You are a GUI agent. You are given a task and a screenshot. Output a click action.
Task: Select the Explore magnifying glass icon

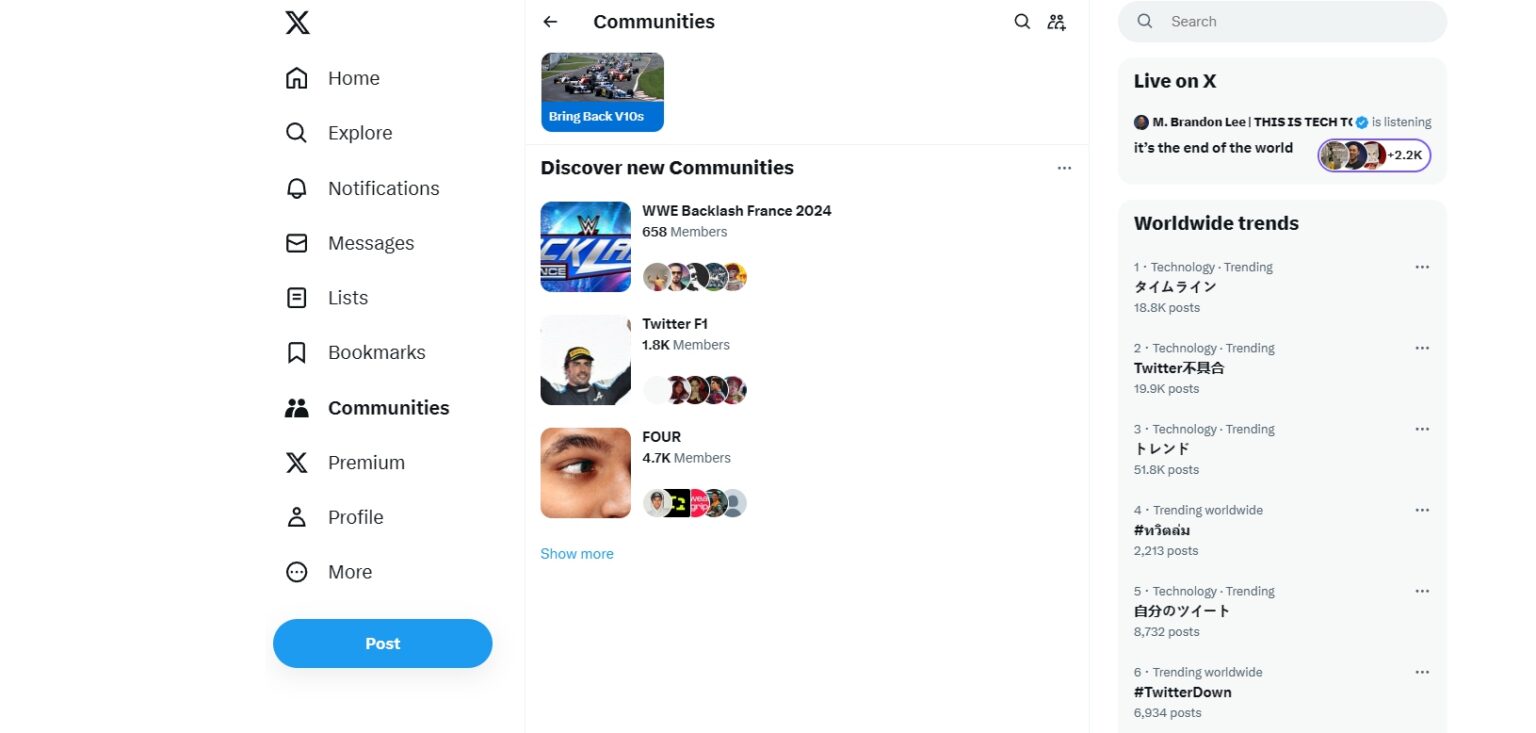[296, 132]
